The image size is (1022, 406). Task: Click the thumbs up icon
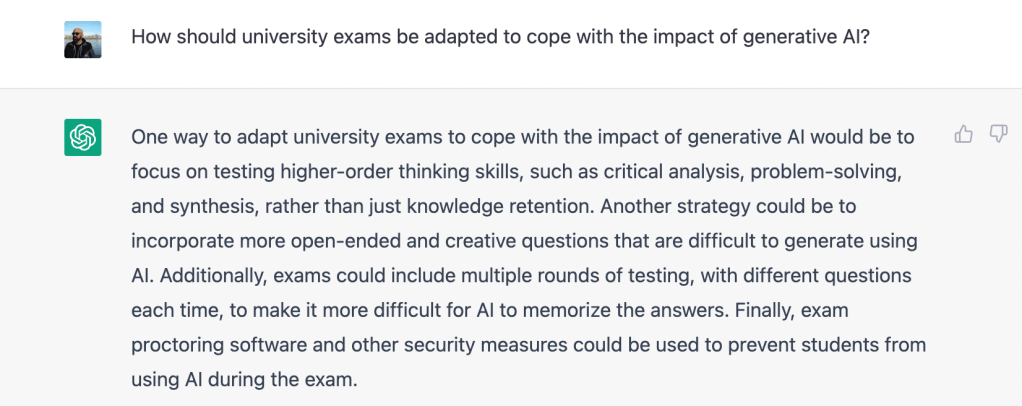tap(964, 134)
